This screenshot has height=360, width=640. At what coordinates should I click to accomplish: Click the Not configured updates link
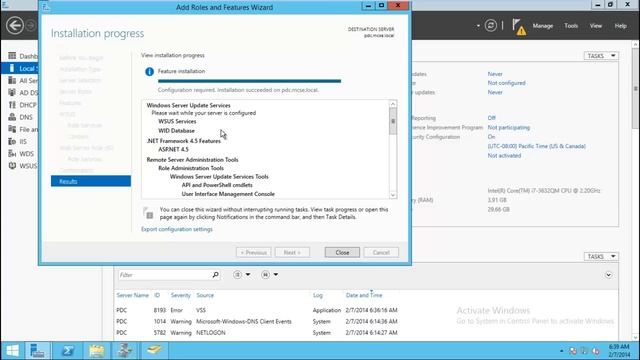pyautogui.click(x=506, y=83)
